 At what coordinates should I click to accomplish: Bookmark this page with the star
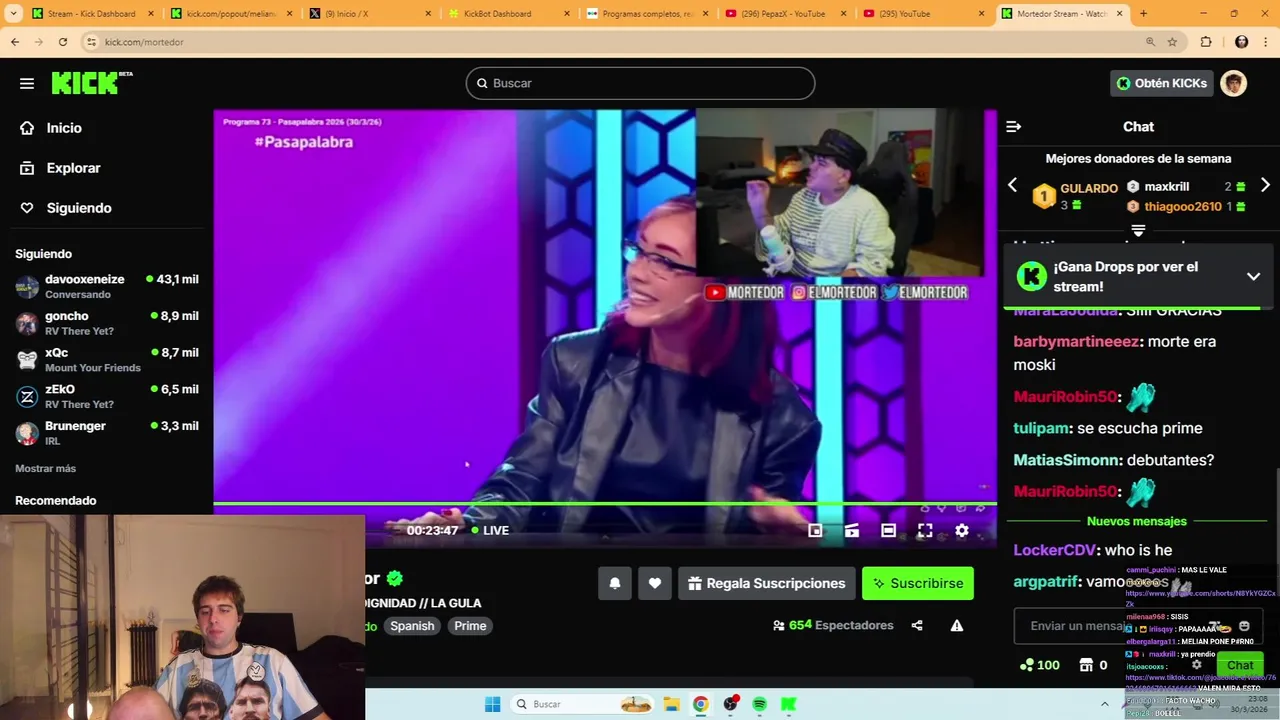pos(1172,42)
